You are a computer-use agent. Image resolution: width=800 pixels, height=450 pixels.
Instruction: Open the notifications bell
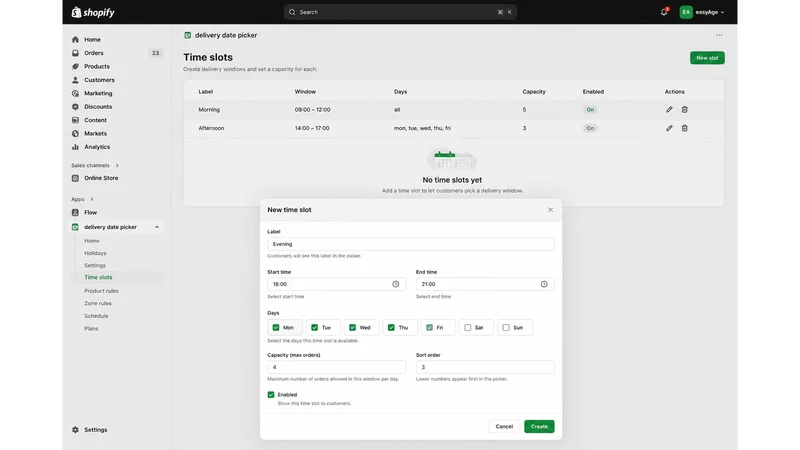(664, 12)
